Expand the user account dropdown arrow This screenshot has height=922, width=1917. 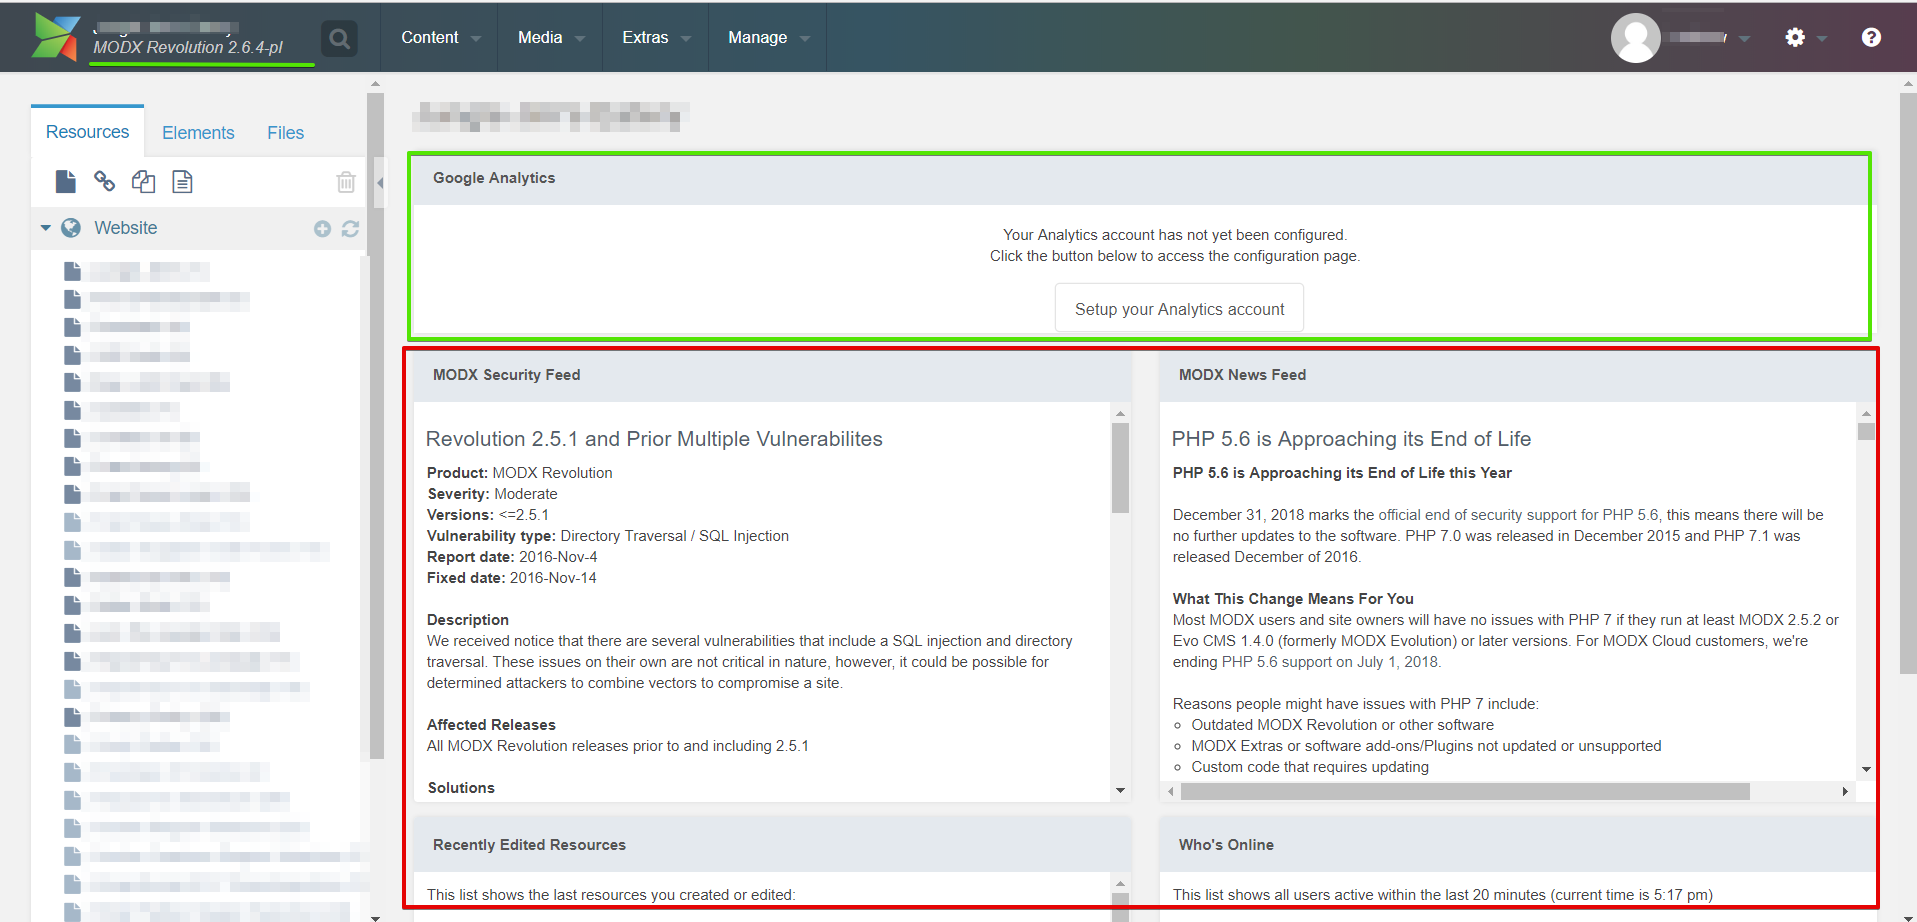pyautogui.click(x=1744, y=39)
